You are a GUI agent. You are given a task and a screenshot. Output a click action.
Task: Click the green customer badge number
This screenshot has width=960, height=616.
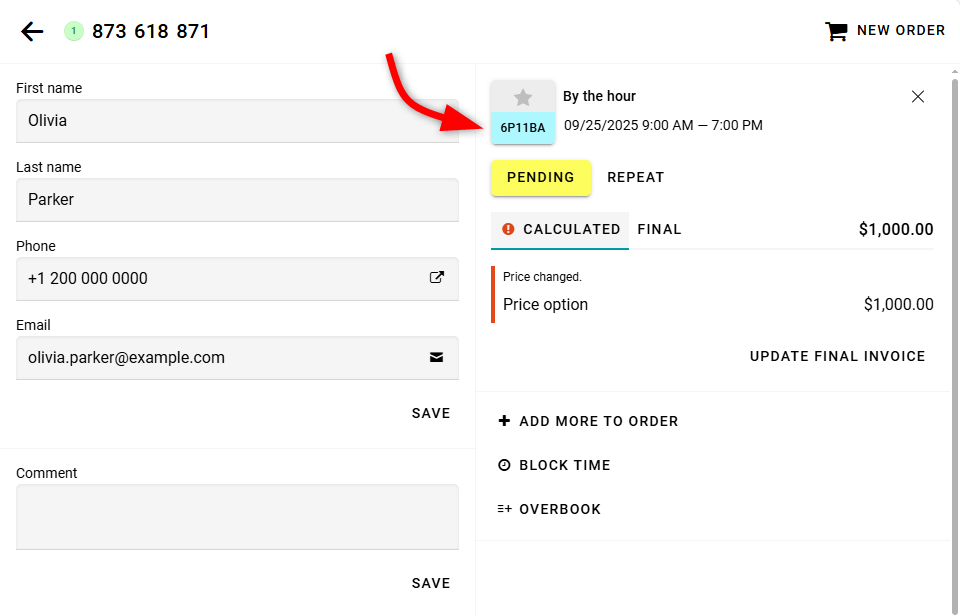point(74,31)
